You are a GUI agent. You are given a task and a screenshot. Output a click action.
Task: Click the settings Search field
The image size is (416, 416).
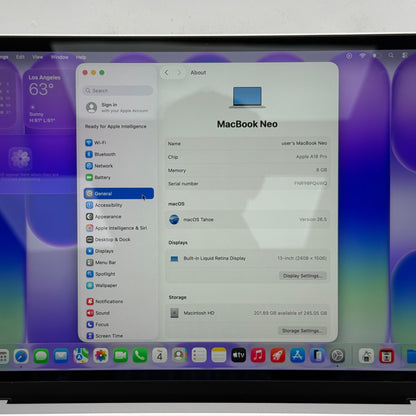click(118, 90)
